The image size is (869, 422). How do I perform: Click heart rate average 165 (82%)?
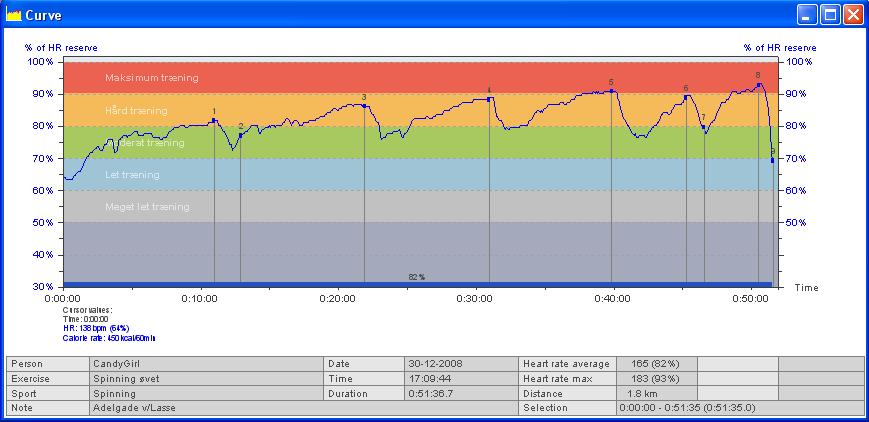(657, 364)
